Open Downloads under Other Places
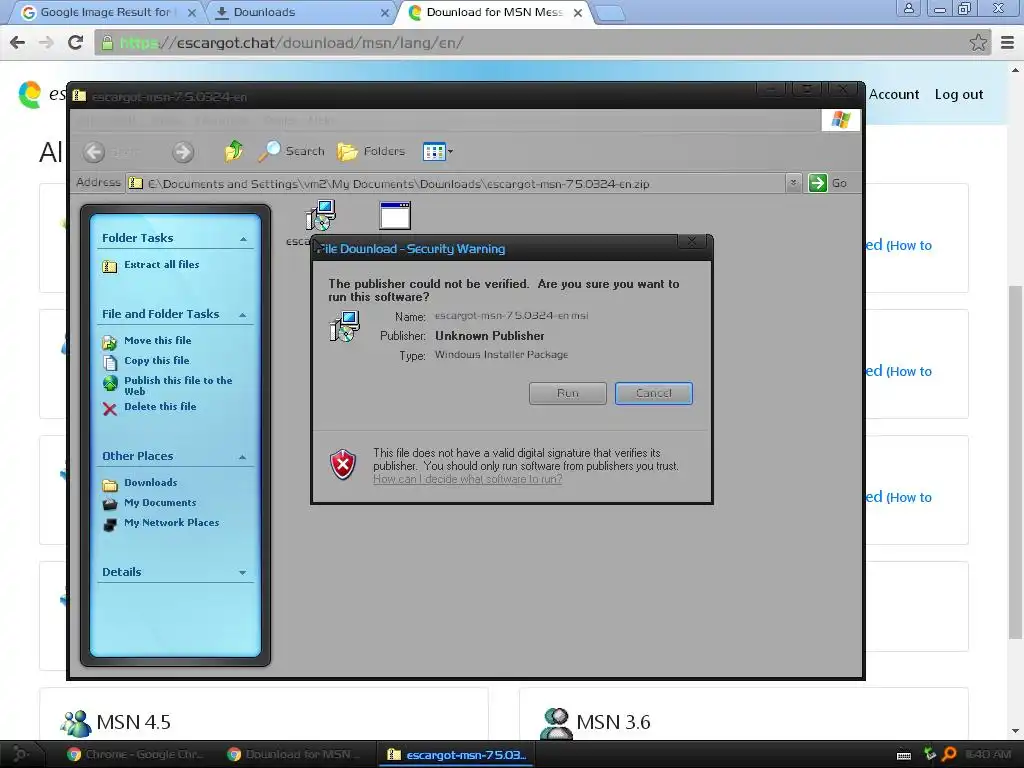1024x768 pixels. 150,483
